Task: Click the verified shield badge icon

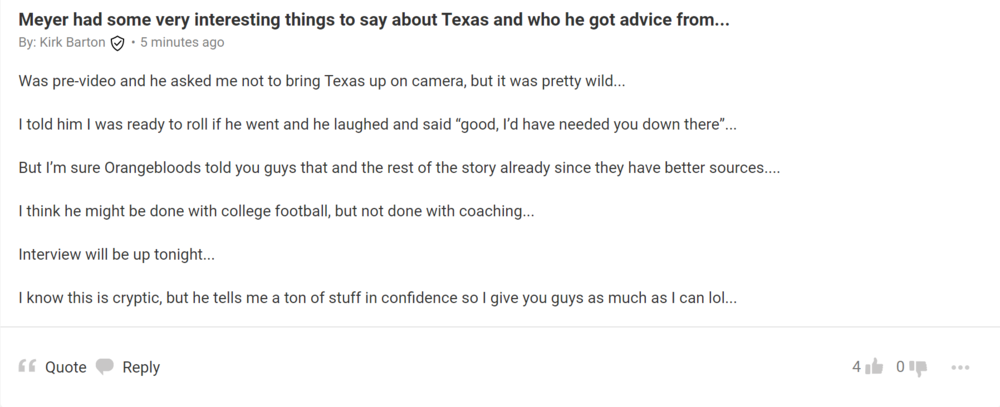Action: (117, 43)
